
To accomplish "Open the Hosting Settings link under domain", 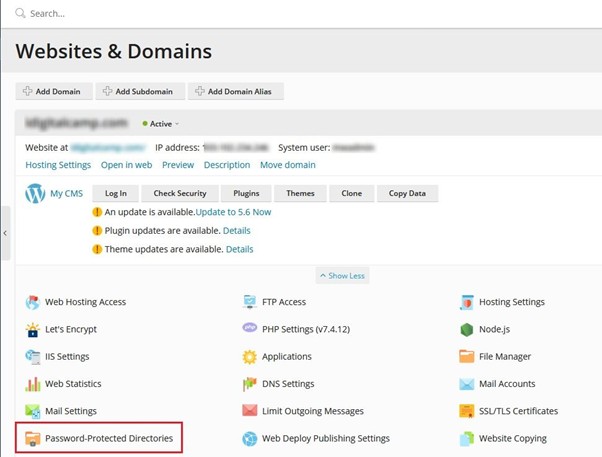I will 58,165.
